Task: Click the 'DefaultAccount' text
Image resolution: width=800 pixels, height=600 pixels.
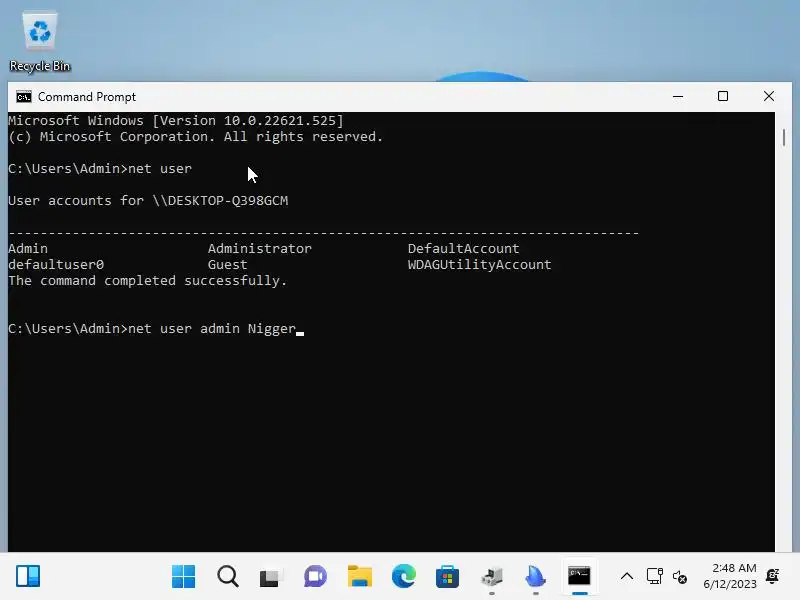Action: (x=463, y=248)
